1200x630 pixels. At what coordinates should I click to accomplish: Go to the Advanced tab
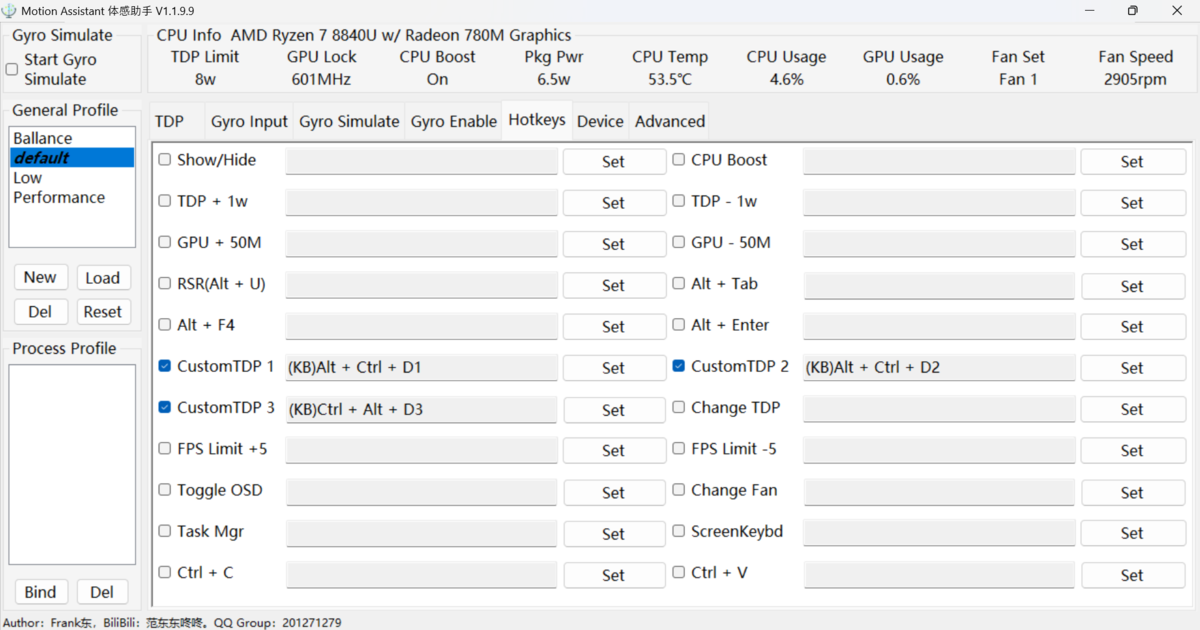[670, 121]
